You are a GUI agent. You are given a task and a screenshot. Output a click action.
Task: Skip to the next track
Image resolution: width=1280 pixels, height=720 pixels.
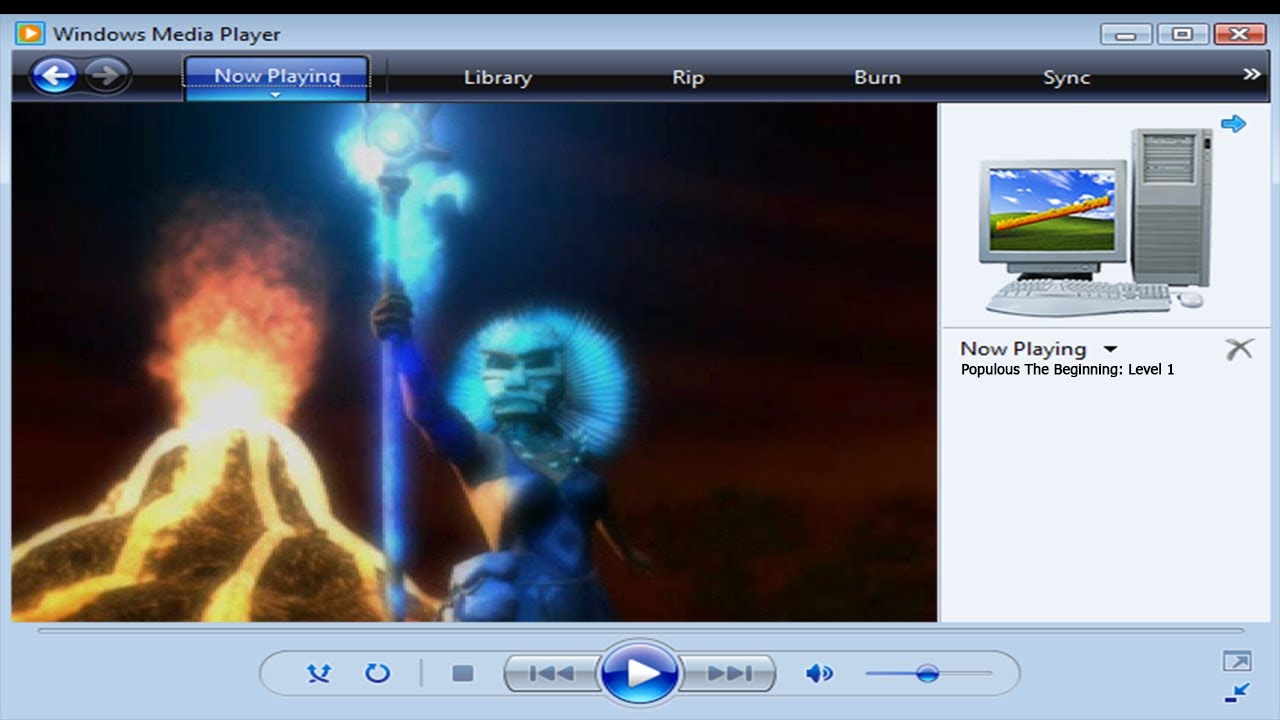[730, 673]
